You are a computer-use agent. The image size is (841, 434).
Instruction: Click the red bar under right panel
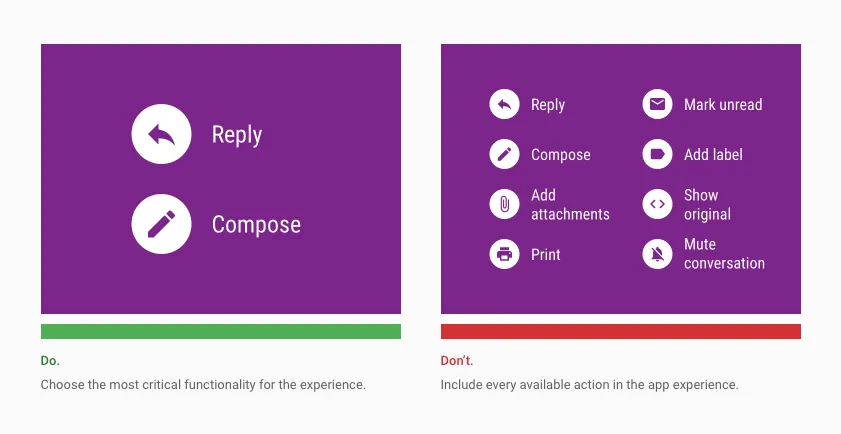[621, 332]
